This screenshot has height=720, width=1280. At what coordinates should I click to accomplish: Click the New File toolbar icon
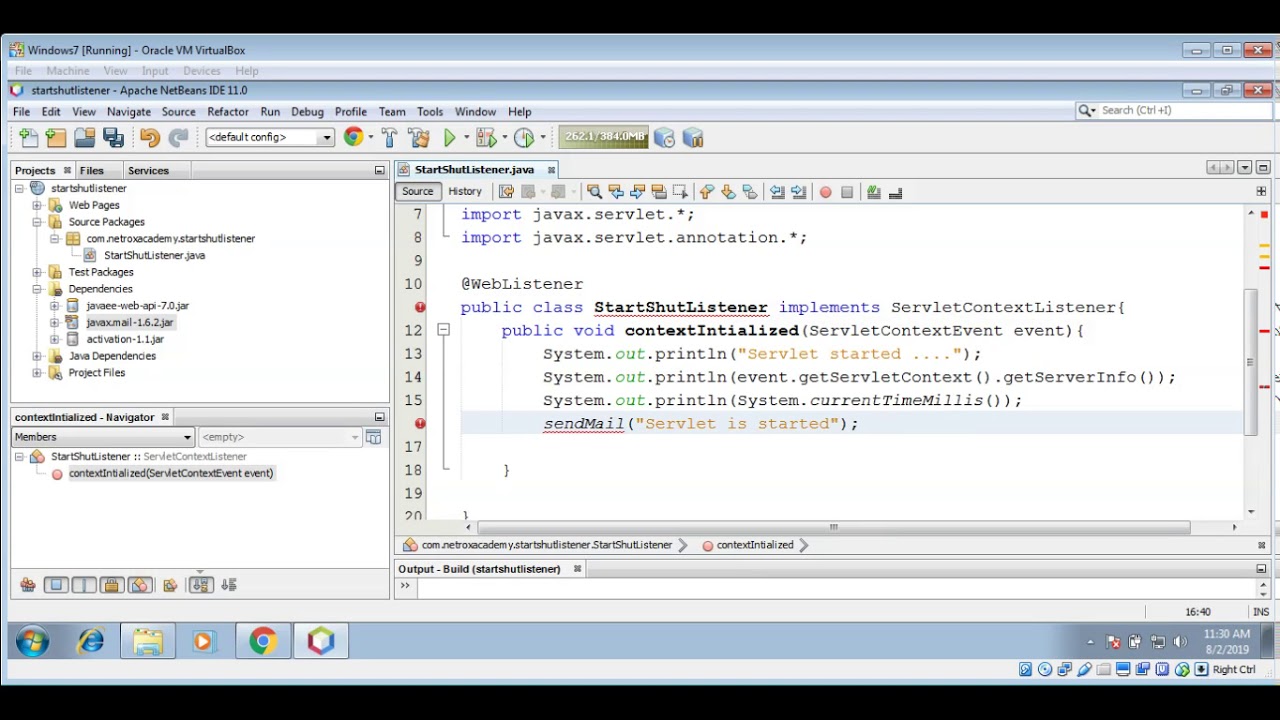click(28, 138)
